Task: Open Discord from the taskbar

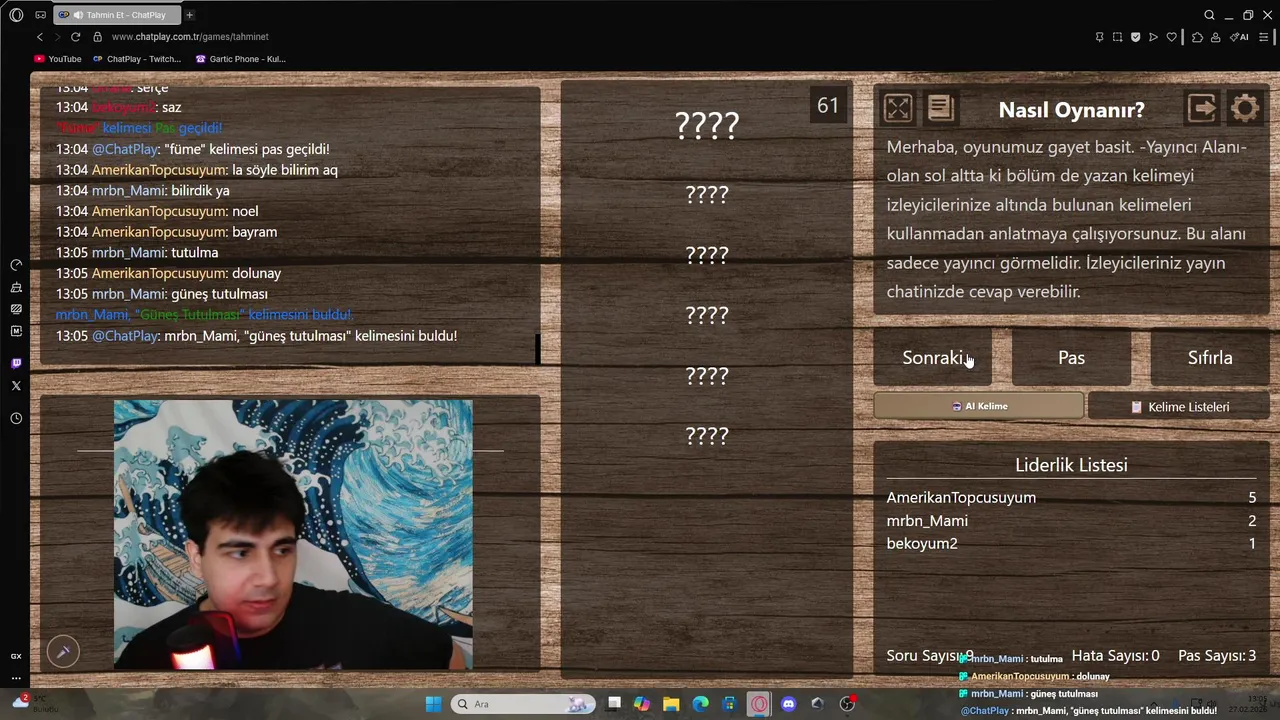Action: point(789,704)
